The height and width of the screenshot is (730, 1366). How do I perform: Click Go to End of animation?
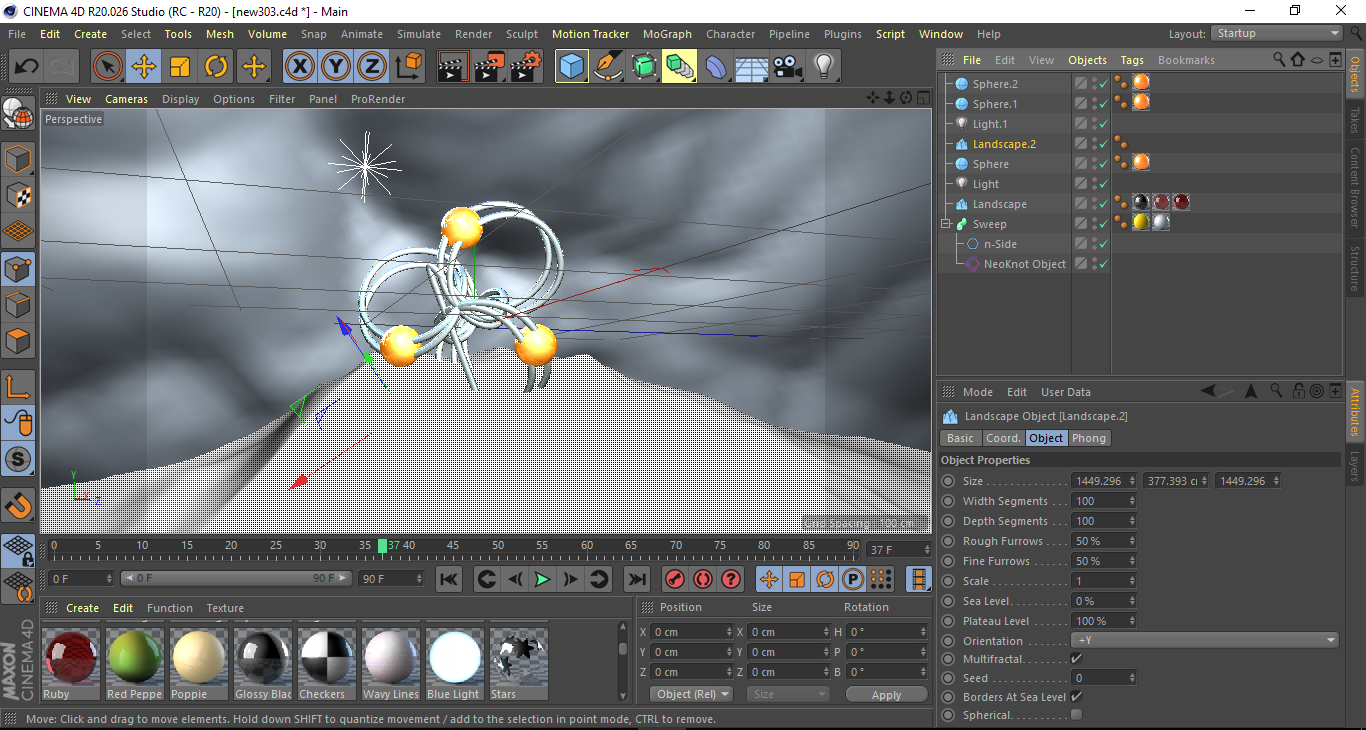tap(636, 579)
